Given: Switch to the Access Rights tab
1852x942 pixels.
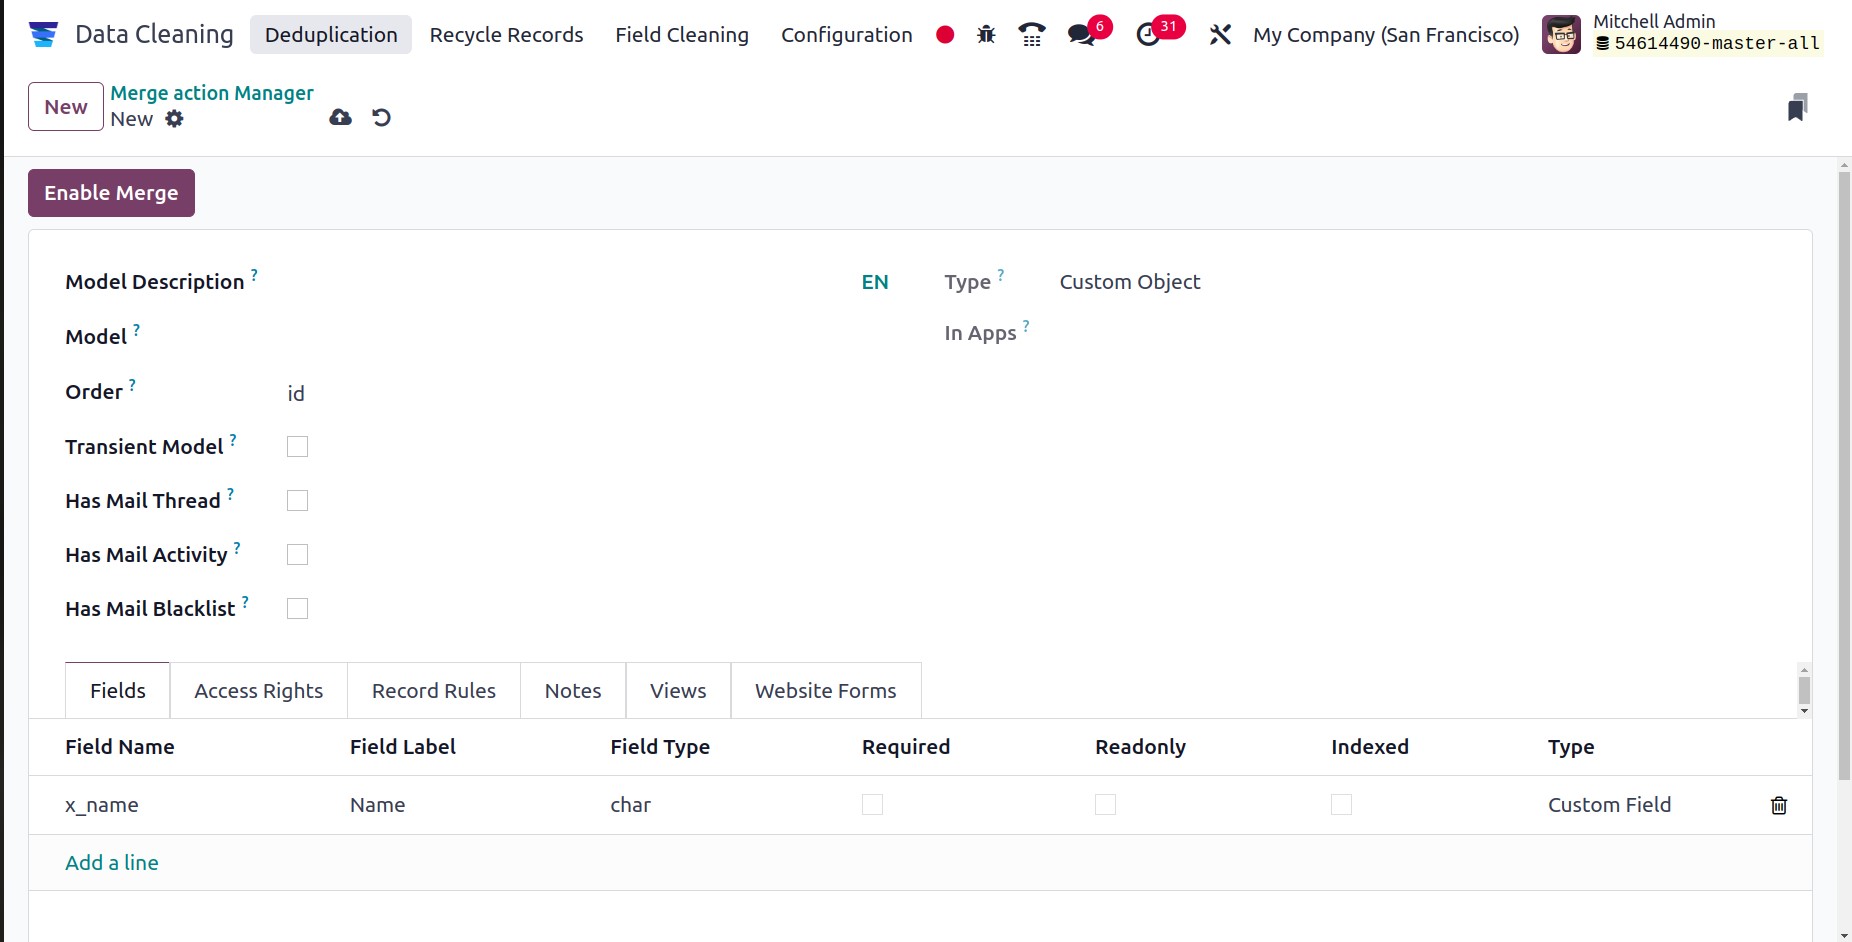Looking at the screenshot, I should coord(258,690).
